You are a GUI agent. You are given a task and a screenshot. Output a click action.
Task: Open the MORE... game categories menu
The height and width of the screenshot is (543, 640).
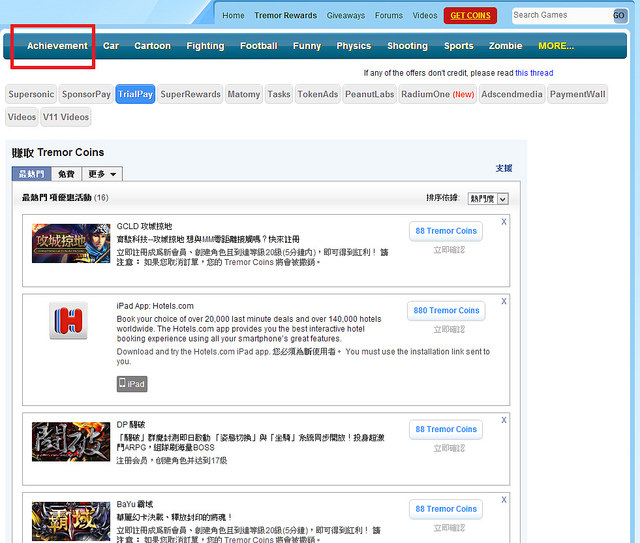point(556,46)
